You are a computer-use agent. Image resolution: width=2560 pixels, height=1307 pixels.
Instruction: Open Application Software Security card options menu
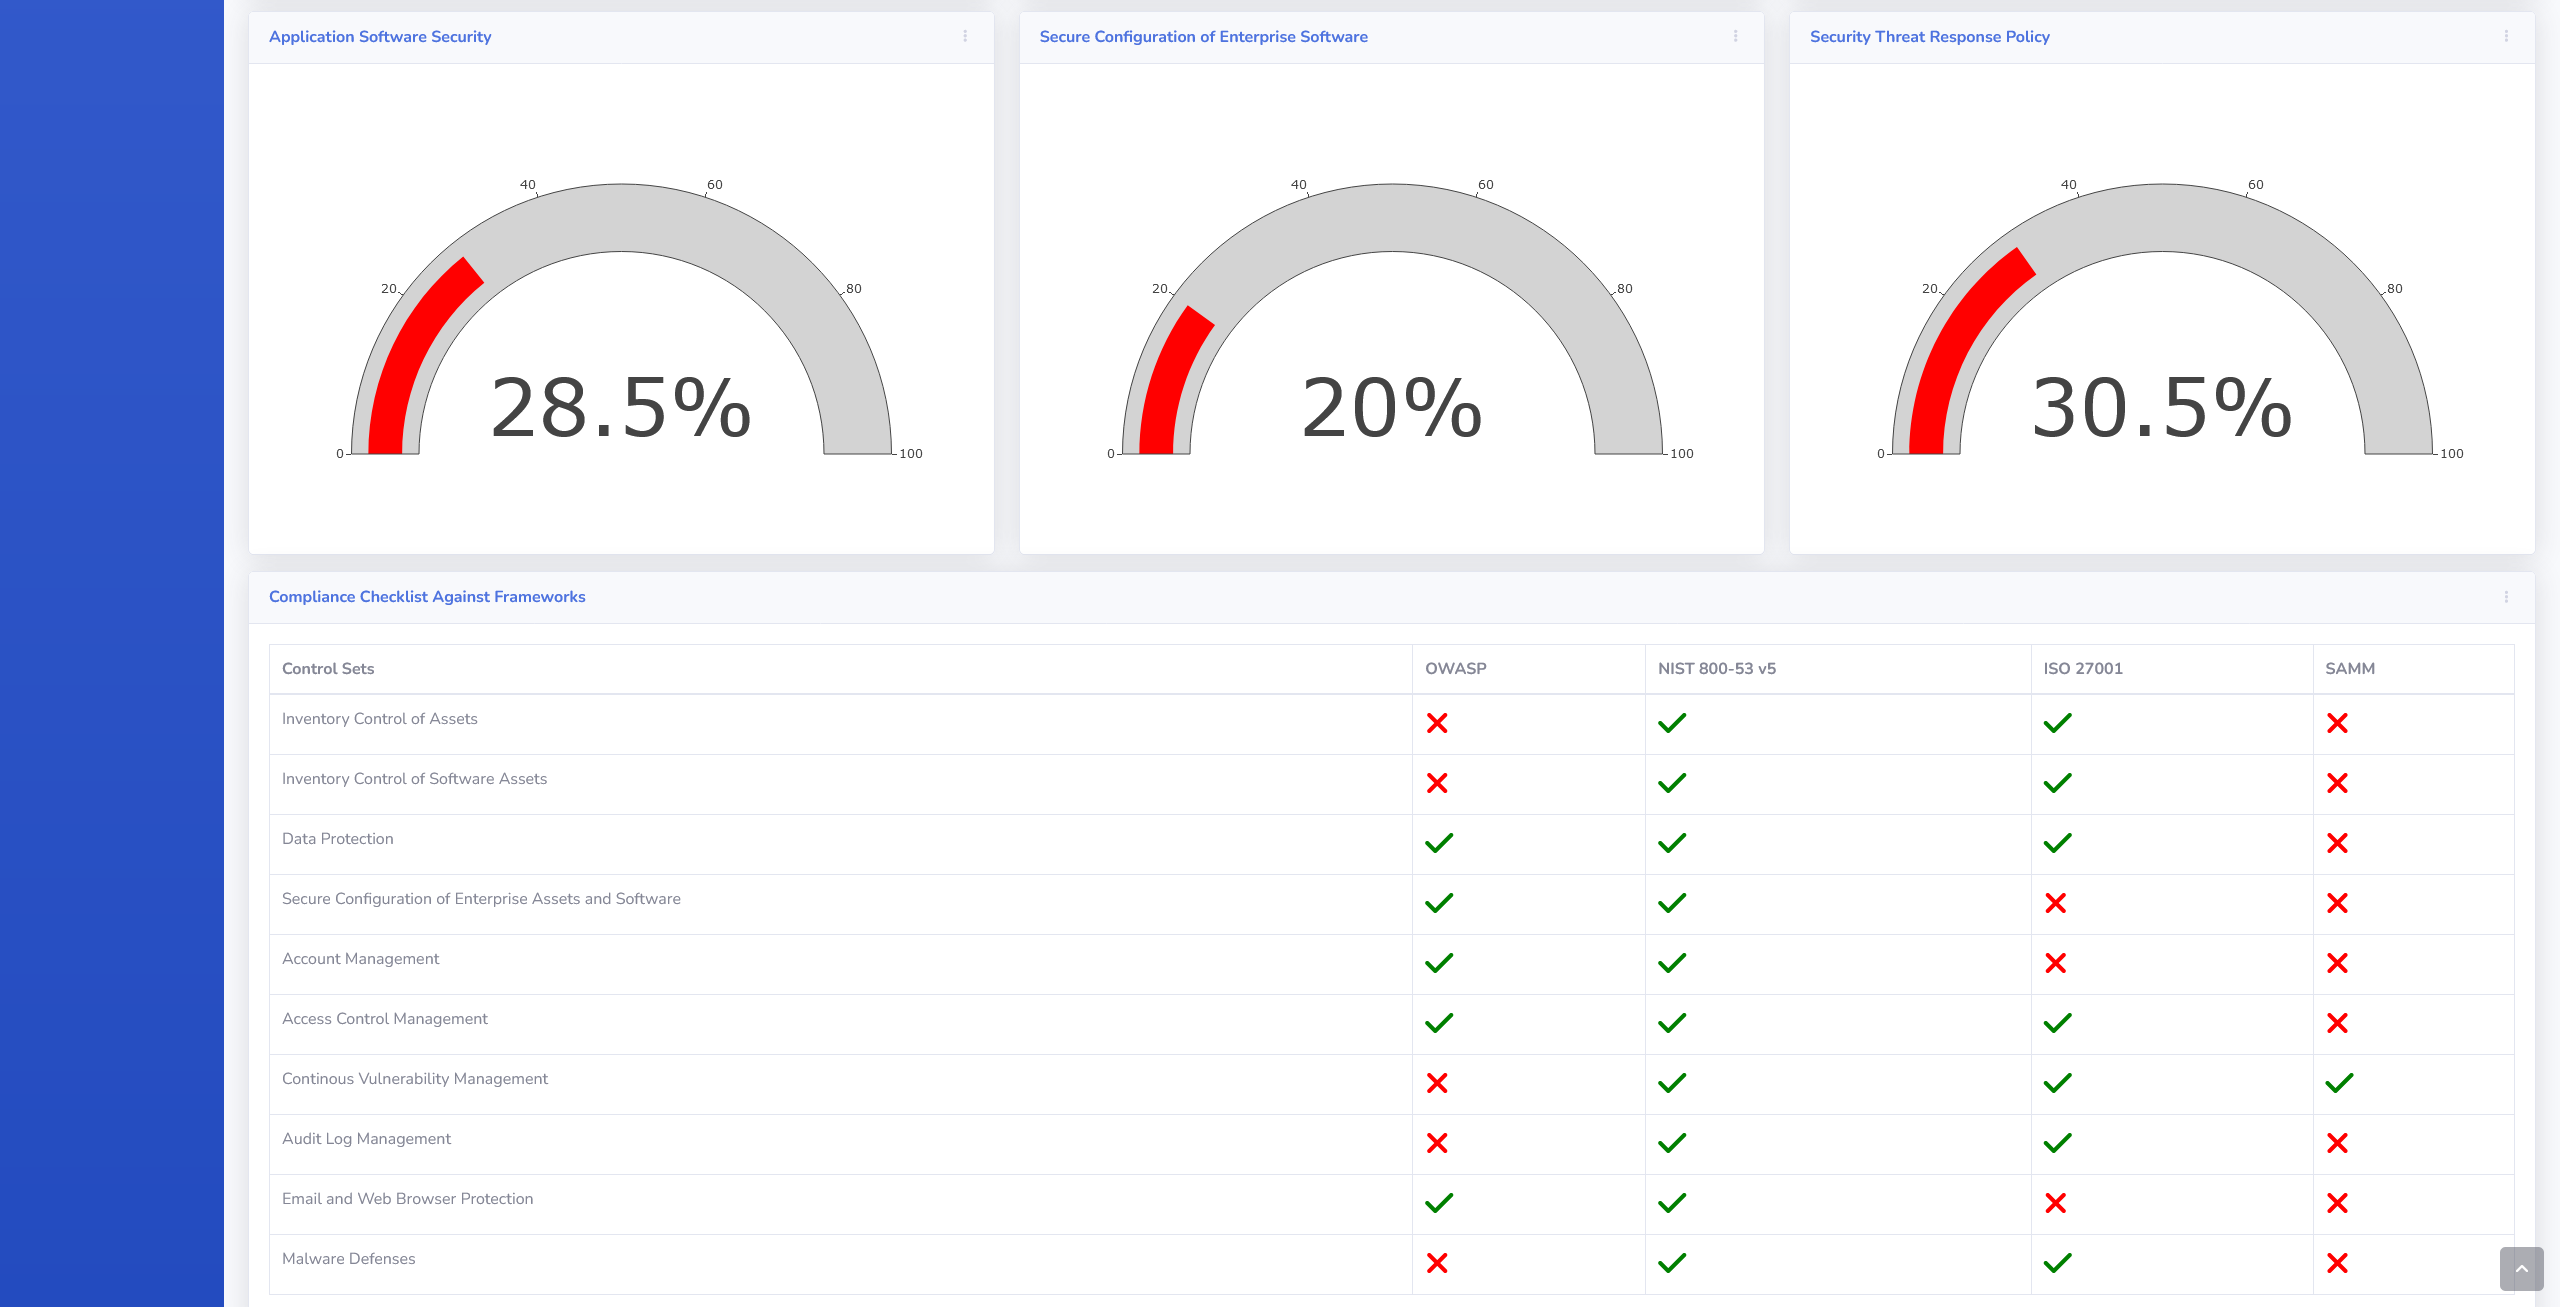(965, 36)
